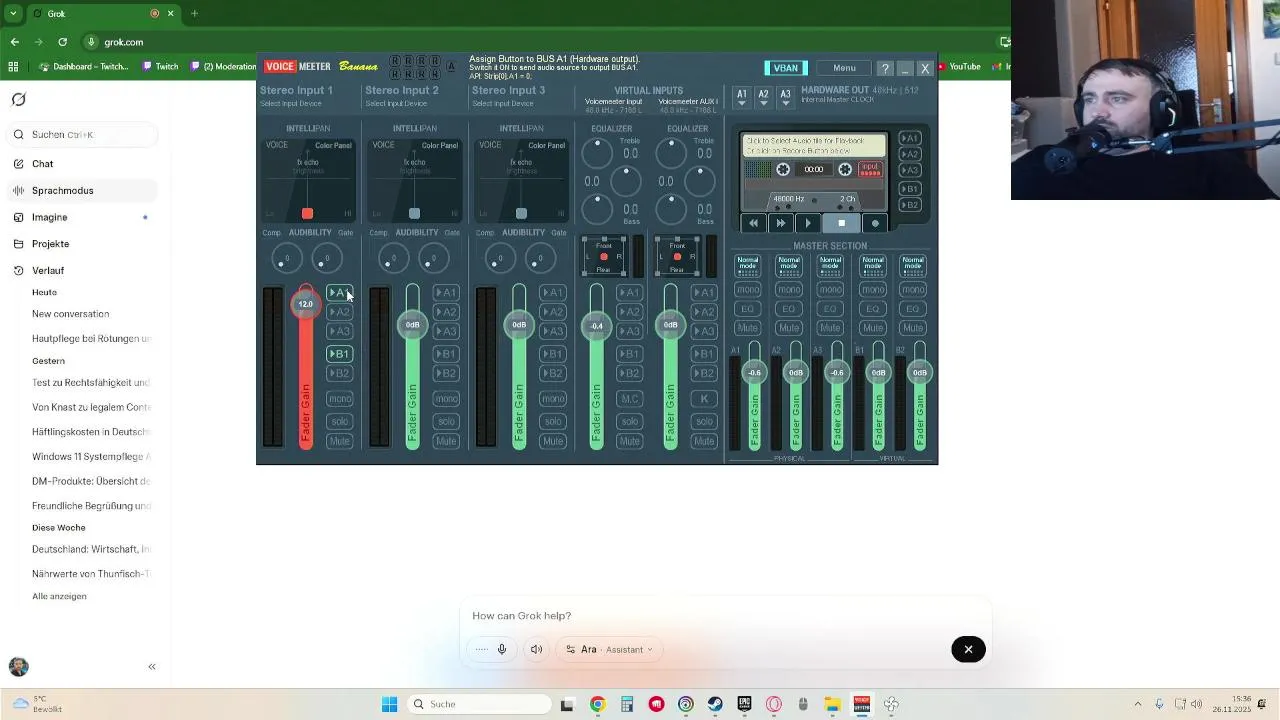The image size is (1280, 720).
Task: Toggle the K button on Voicemeeter AUX strip
Action: (704, 398)
